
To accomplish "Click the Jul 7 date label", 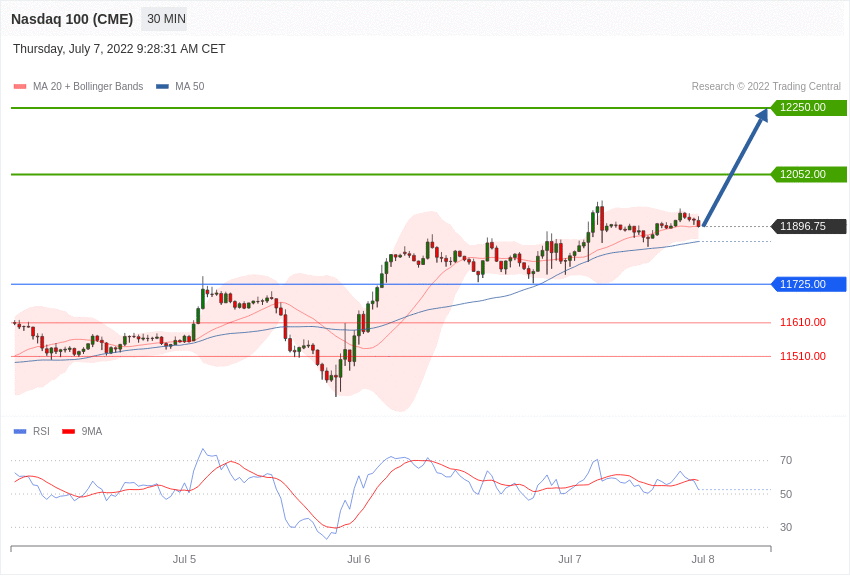I will coord(570,559).
